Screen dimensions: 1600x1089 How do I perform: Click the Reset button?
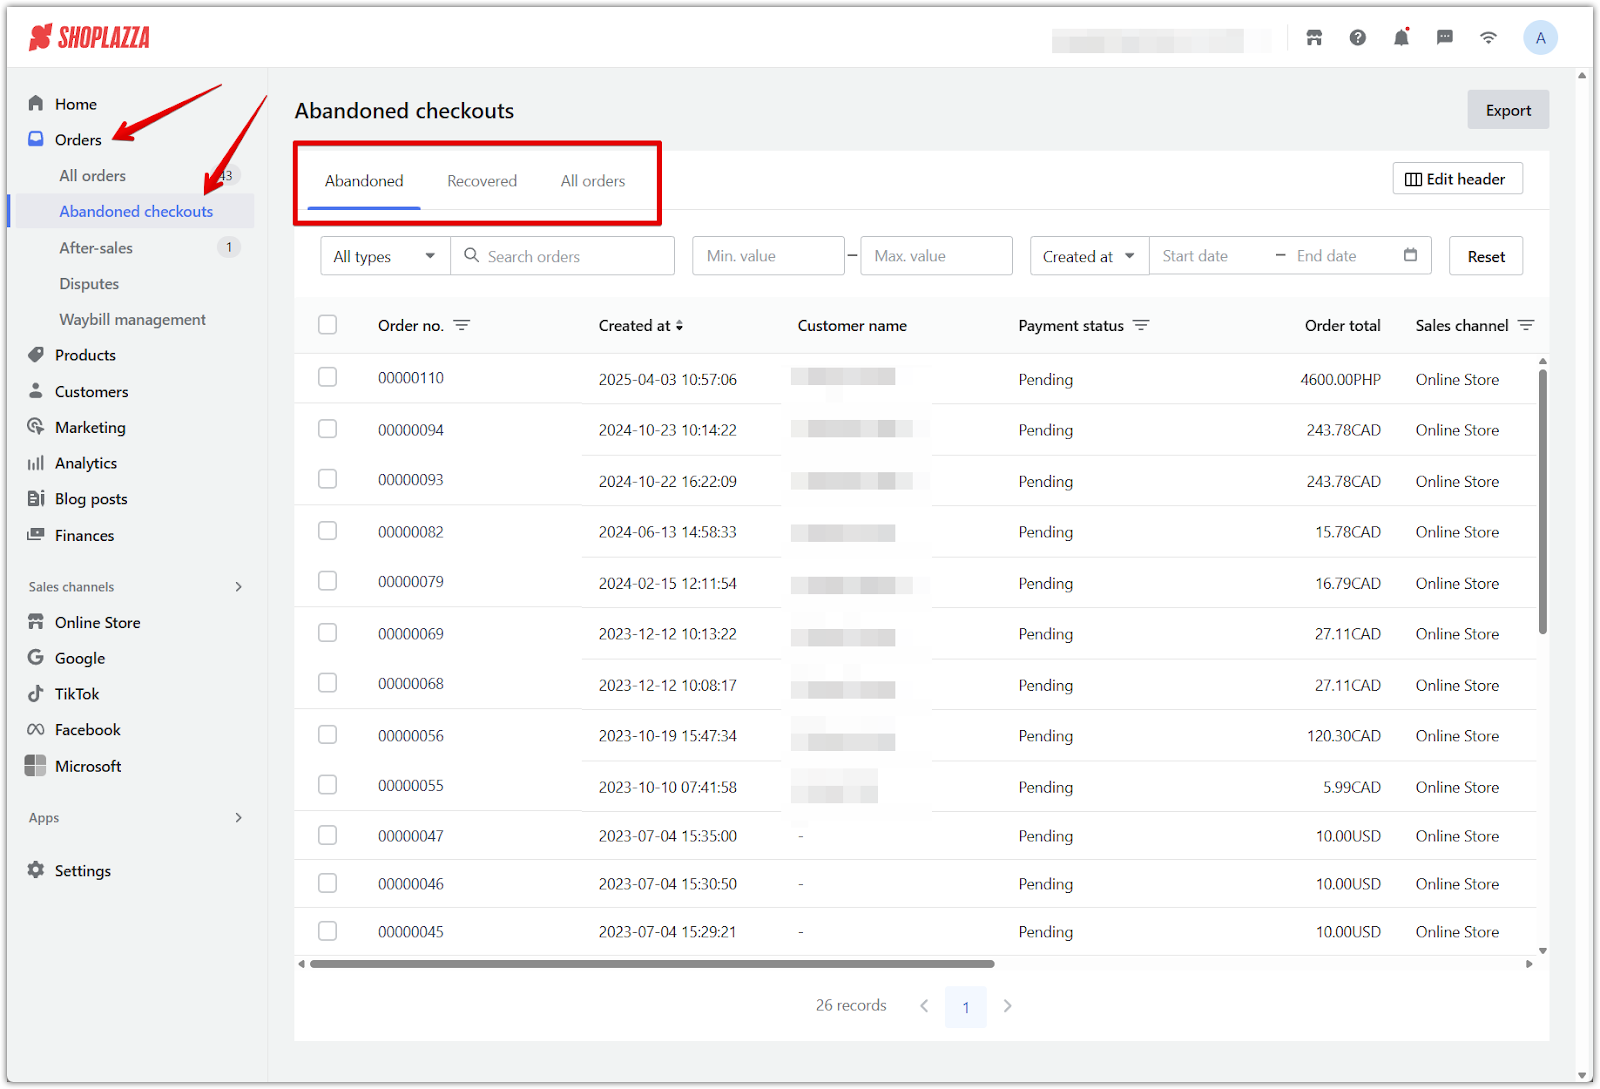(x=1486, y=256)
